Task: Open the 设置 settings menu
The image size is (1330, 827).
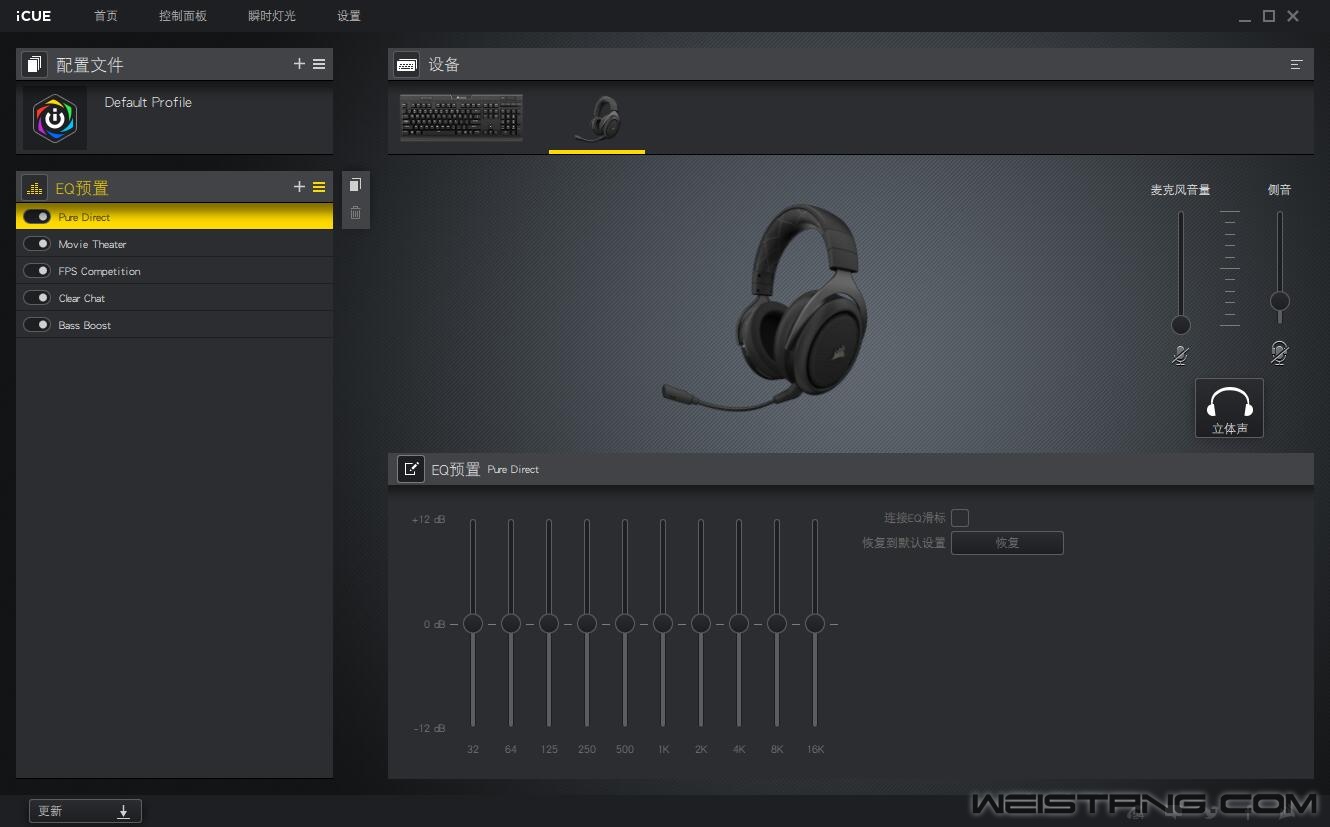Action: click(x=349, y=16)
